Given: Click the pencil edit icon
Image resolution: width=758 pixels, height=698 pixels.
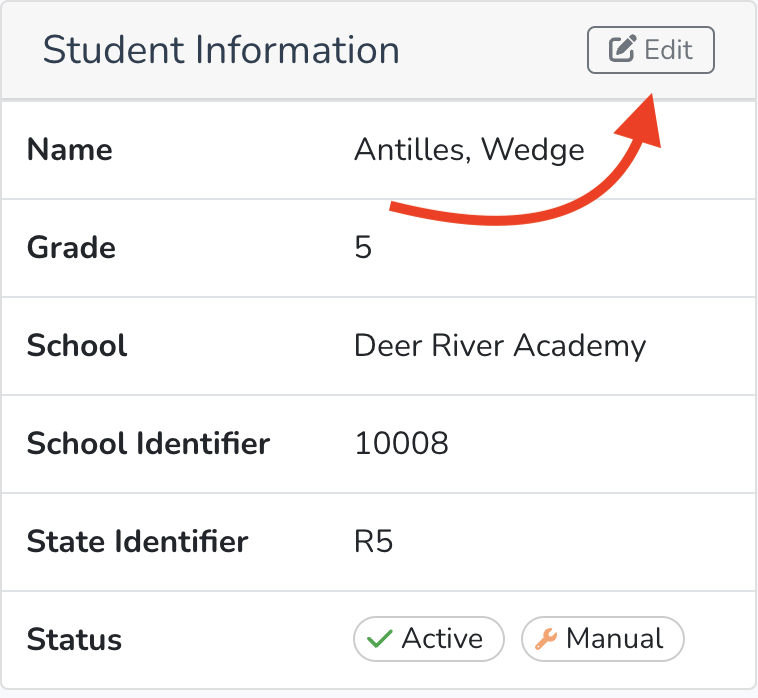Looking at the screenshot, I should coord(622,48).
